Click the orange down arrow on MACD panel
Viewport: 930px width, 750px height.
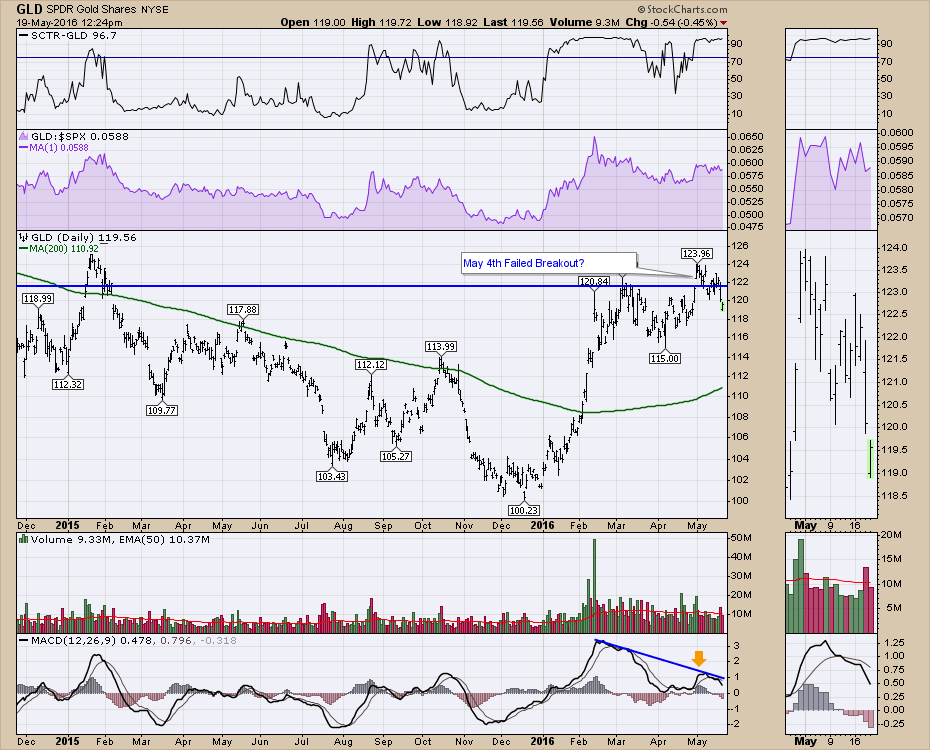click(699, 658)
